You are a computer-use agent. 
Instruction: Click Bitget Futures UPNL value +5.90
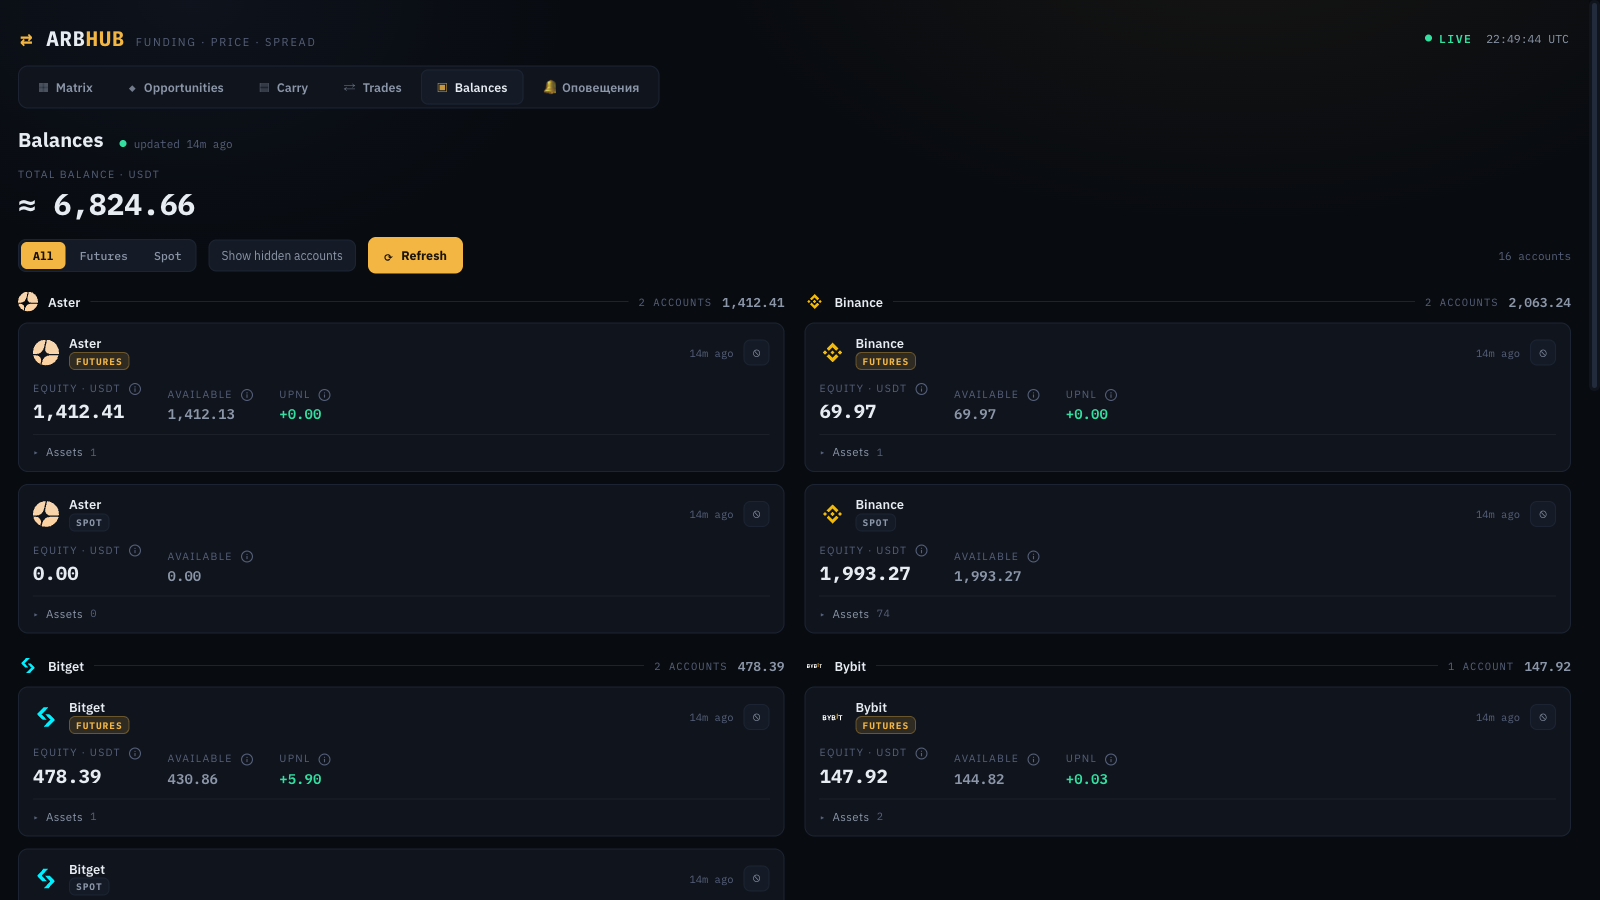point(300,779)
